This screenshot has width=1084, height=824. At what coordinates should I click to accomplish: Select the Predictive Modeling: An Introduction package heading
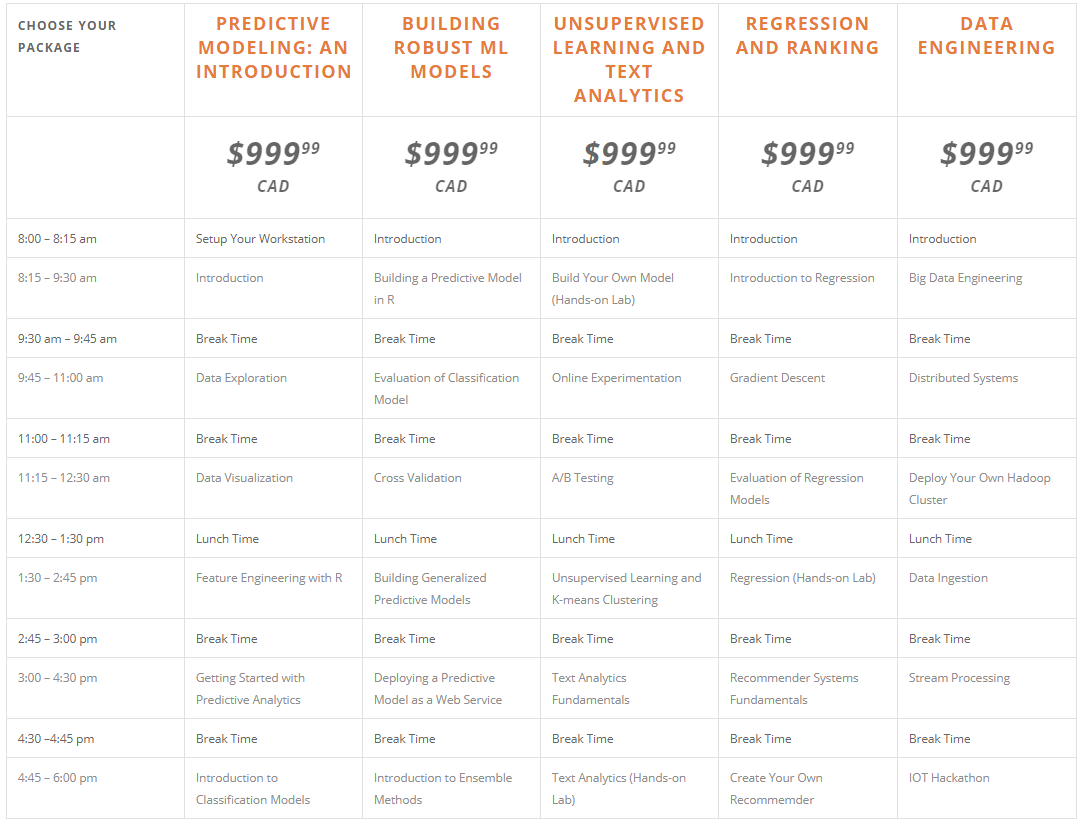pos(273,48)
